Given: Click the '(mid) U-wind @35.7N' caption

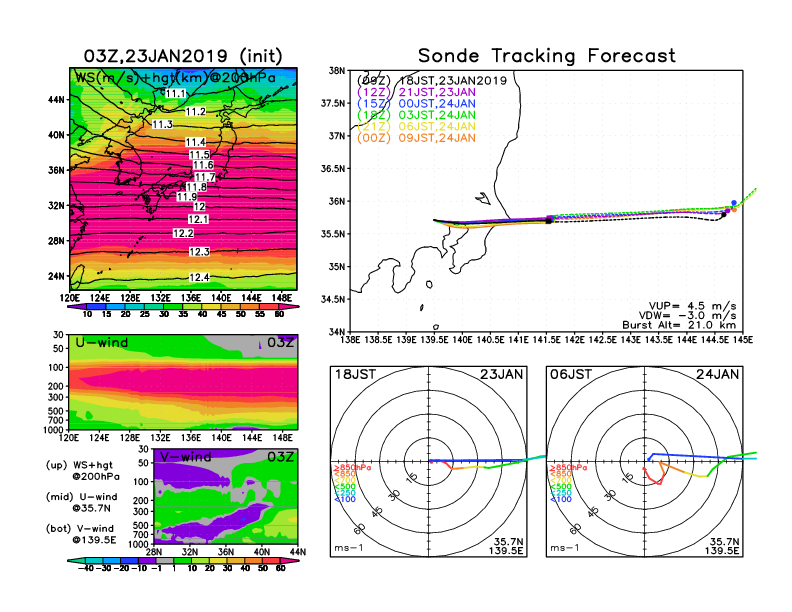Looking at the screenshot, I should (81, 502).
